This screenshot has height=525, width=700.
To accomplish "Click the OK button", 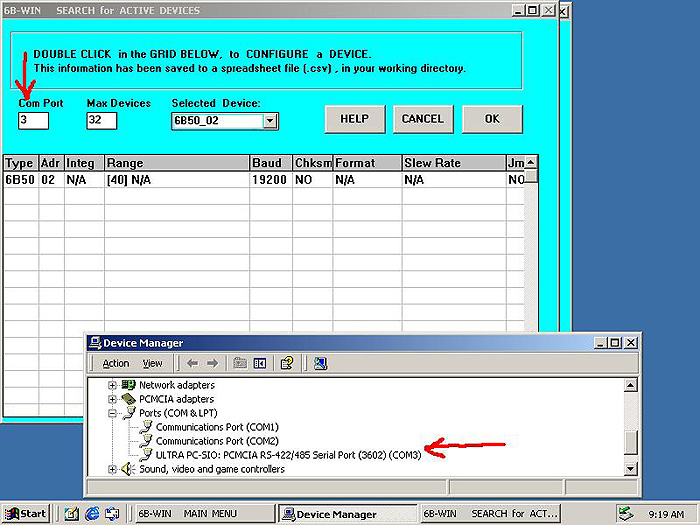I will click(x=492, y=119).
